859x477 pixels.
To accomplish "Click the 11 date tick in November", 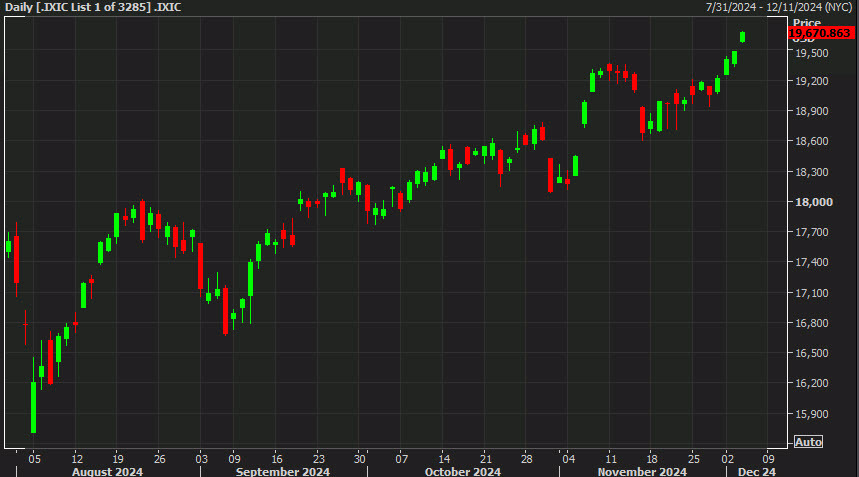I will (611, 459).
